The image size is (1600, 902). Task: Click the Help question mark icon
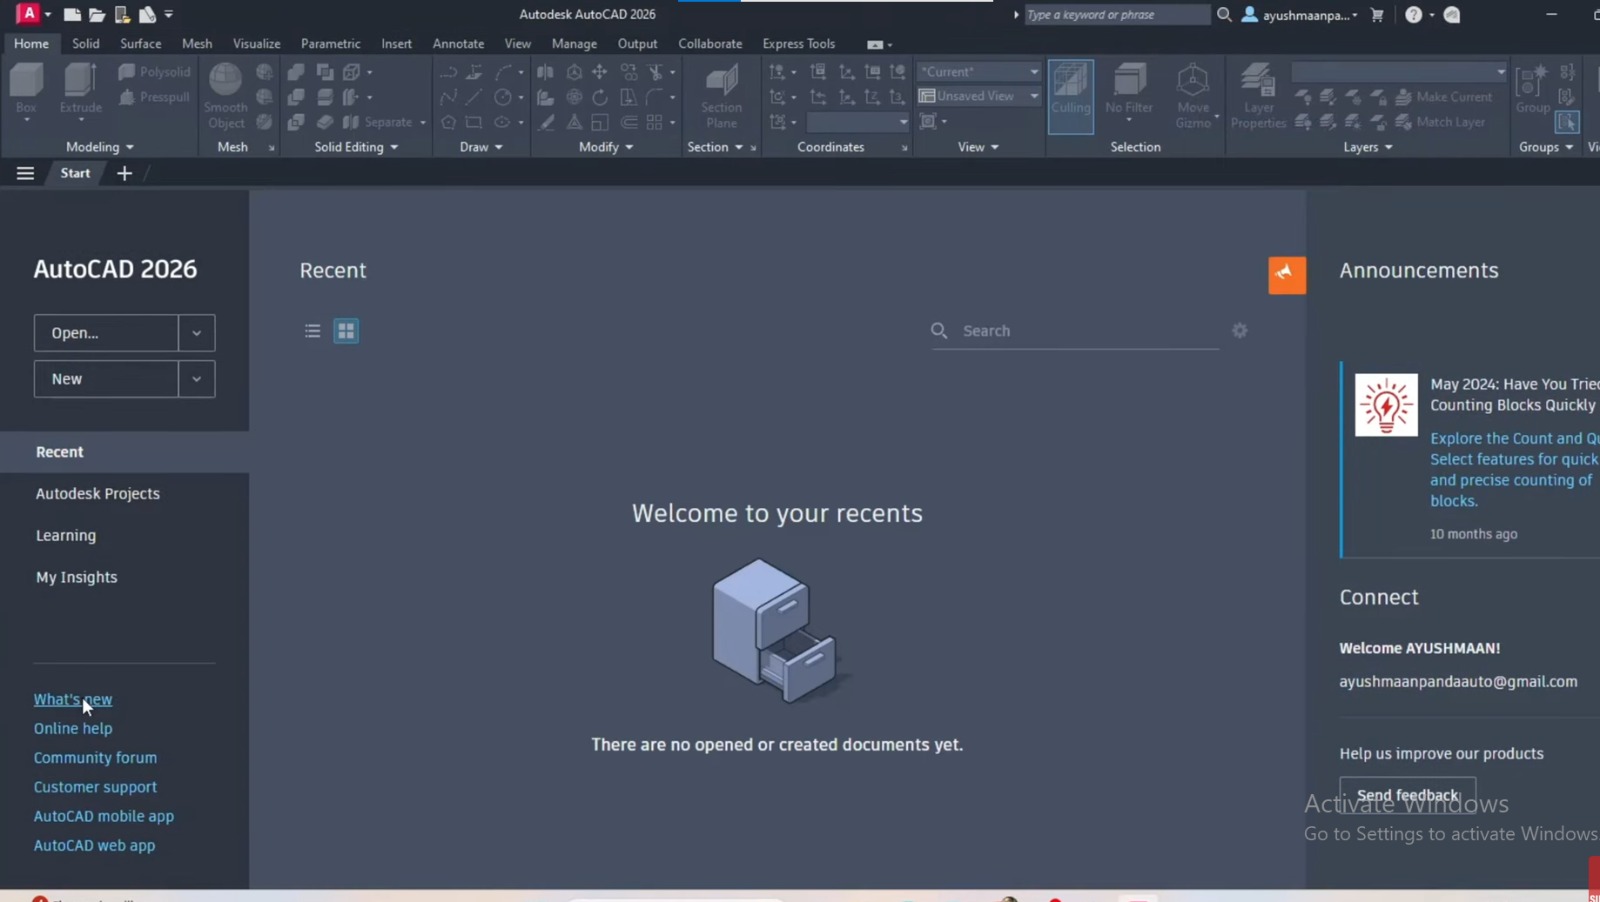click(1413, 14)
